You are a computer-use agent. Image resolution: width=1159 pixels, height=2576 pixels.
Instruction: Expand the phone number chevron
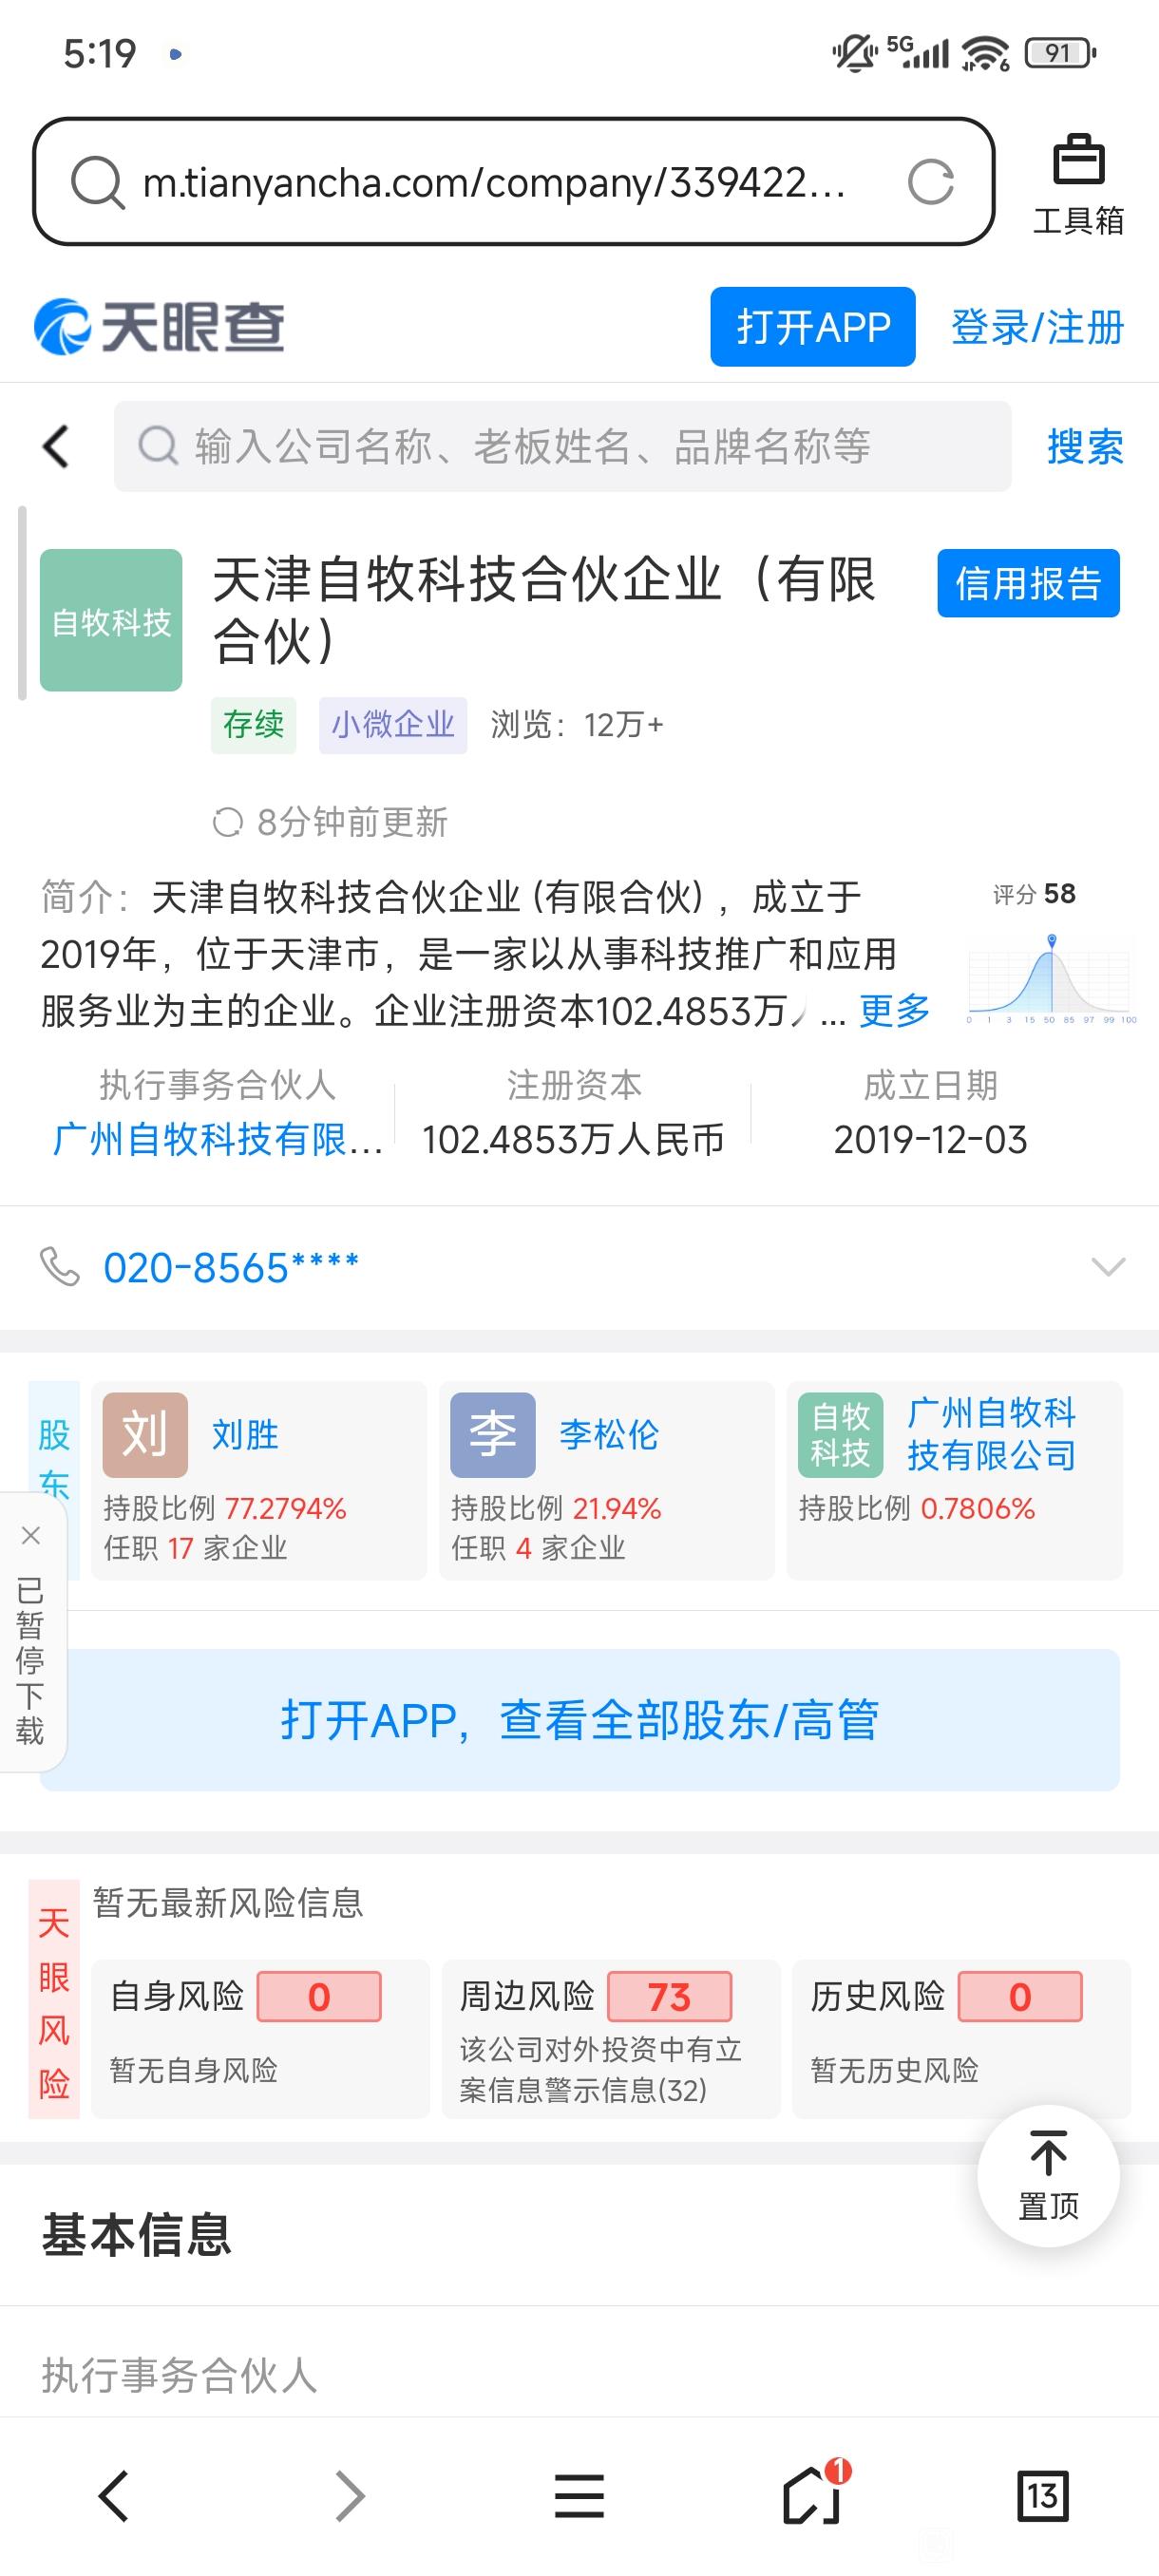pyautogui.click(x=1108, y=1267)
